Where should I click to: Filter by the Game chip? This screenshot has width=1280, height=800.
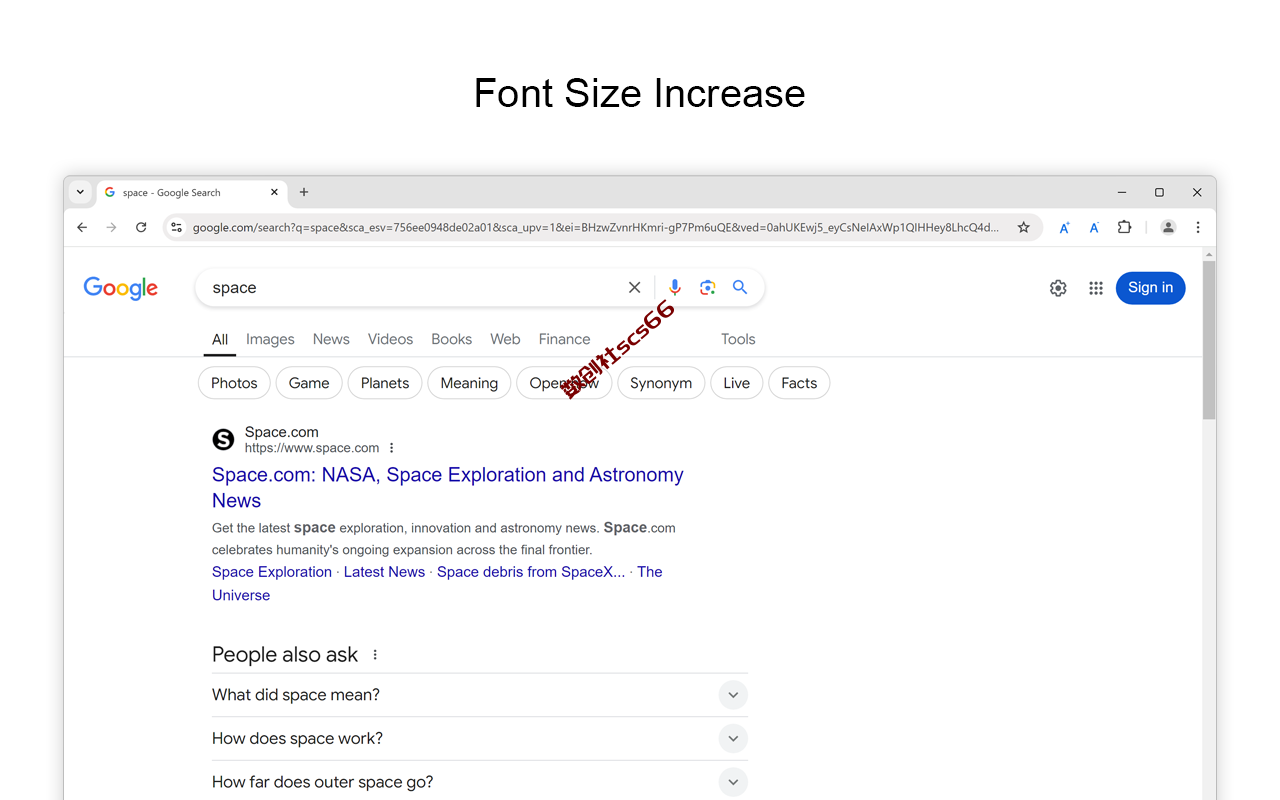pos(309,383)
